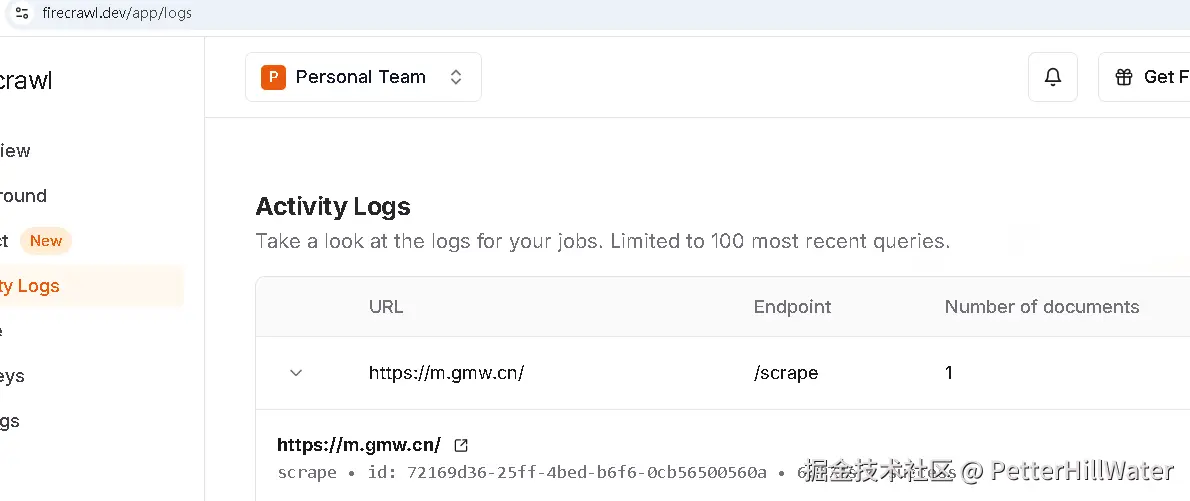Open Activity Logs in the sidebar
Image resolution: width=1190 pixels, height=501 pixels.
click(x=30, y=286)
